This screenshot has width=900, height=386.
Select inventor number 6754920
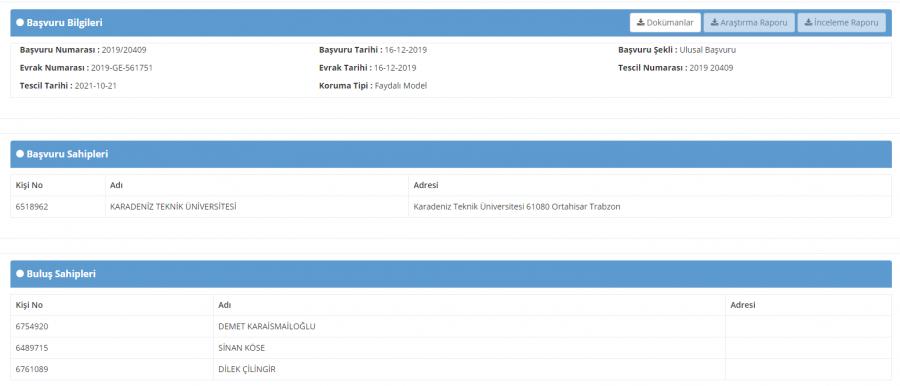[x=32, y=326]
